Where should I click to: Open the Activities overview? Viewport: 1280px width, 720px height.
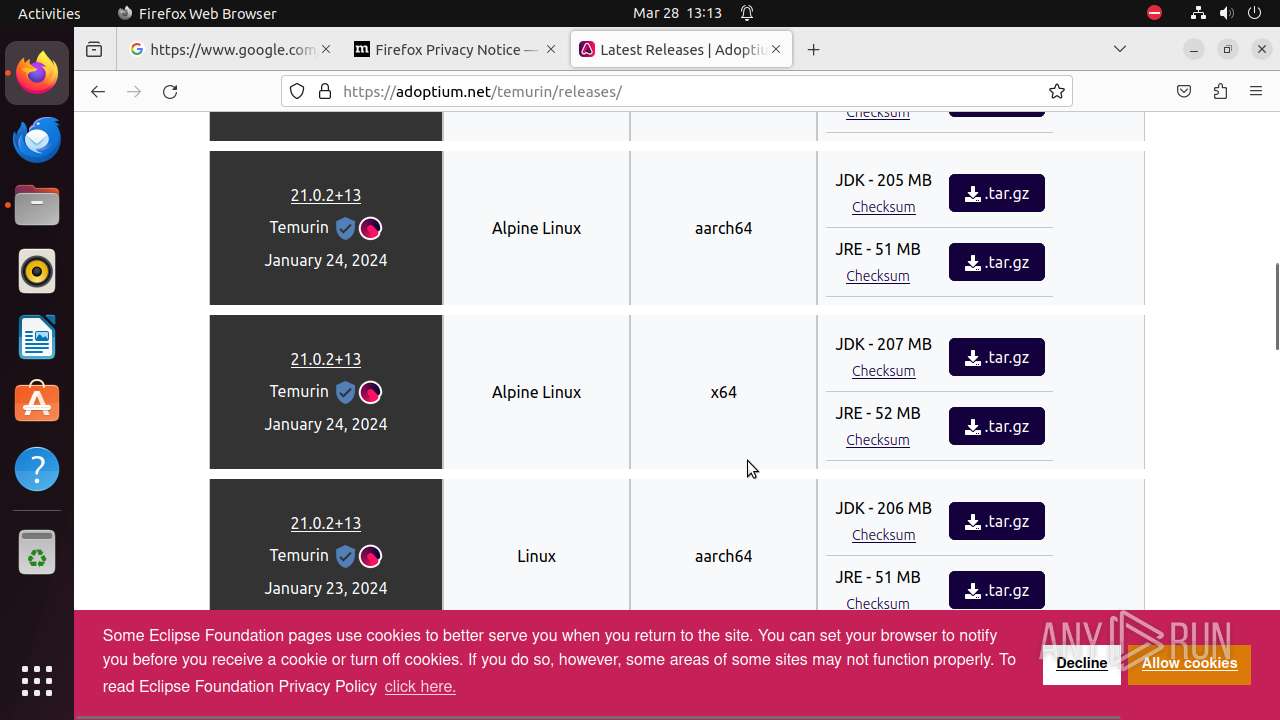[x=49, y=13]
